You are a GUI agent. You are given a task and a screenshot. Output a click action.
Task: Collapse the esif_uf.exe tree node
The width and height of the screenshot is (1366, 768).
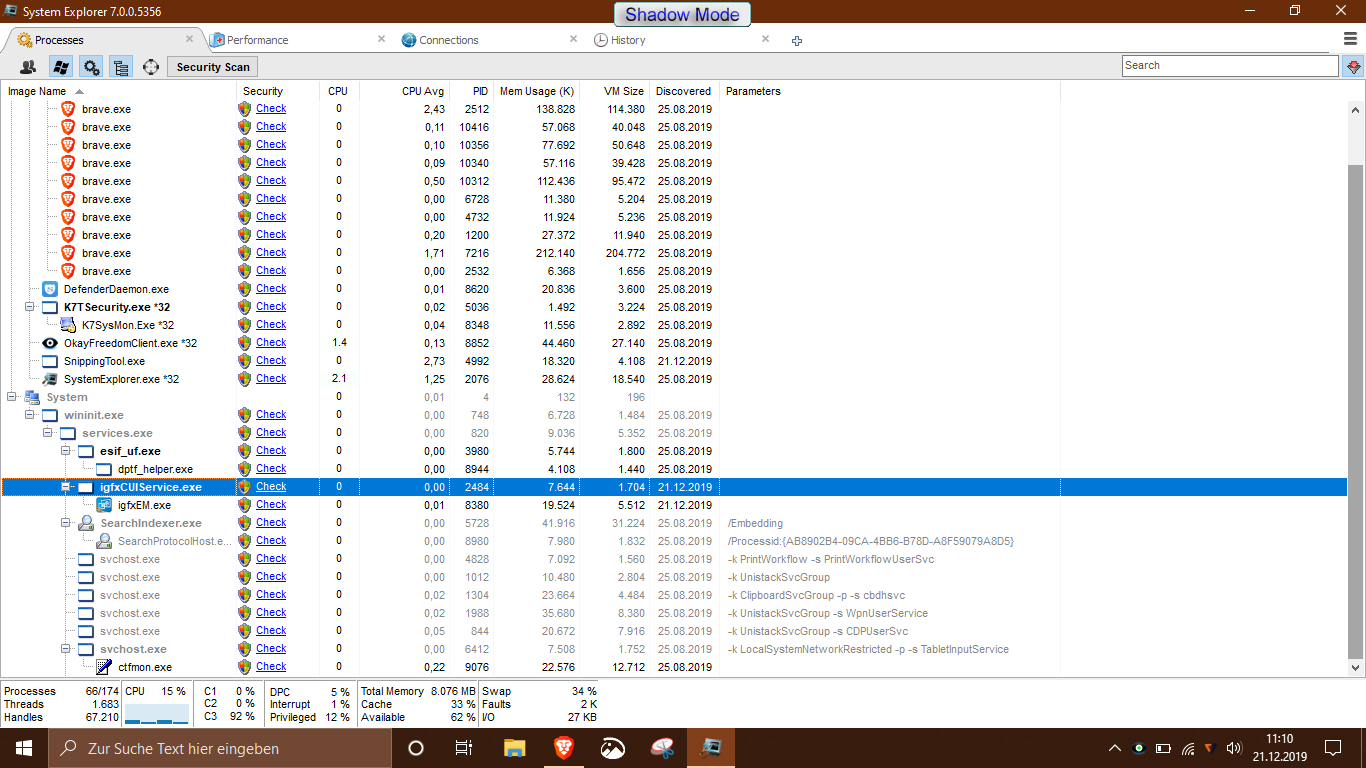point(66,451)
